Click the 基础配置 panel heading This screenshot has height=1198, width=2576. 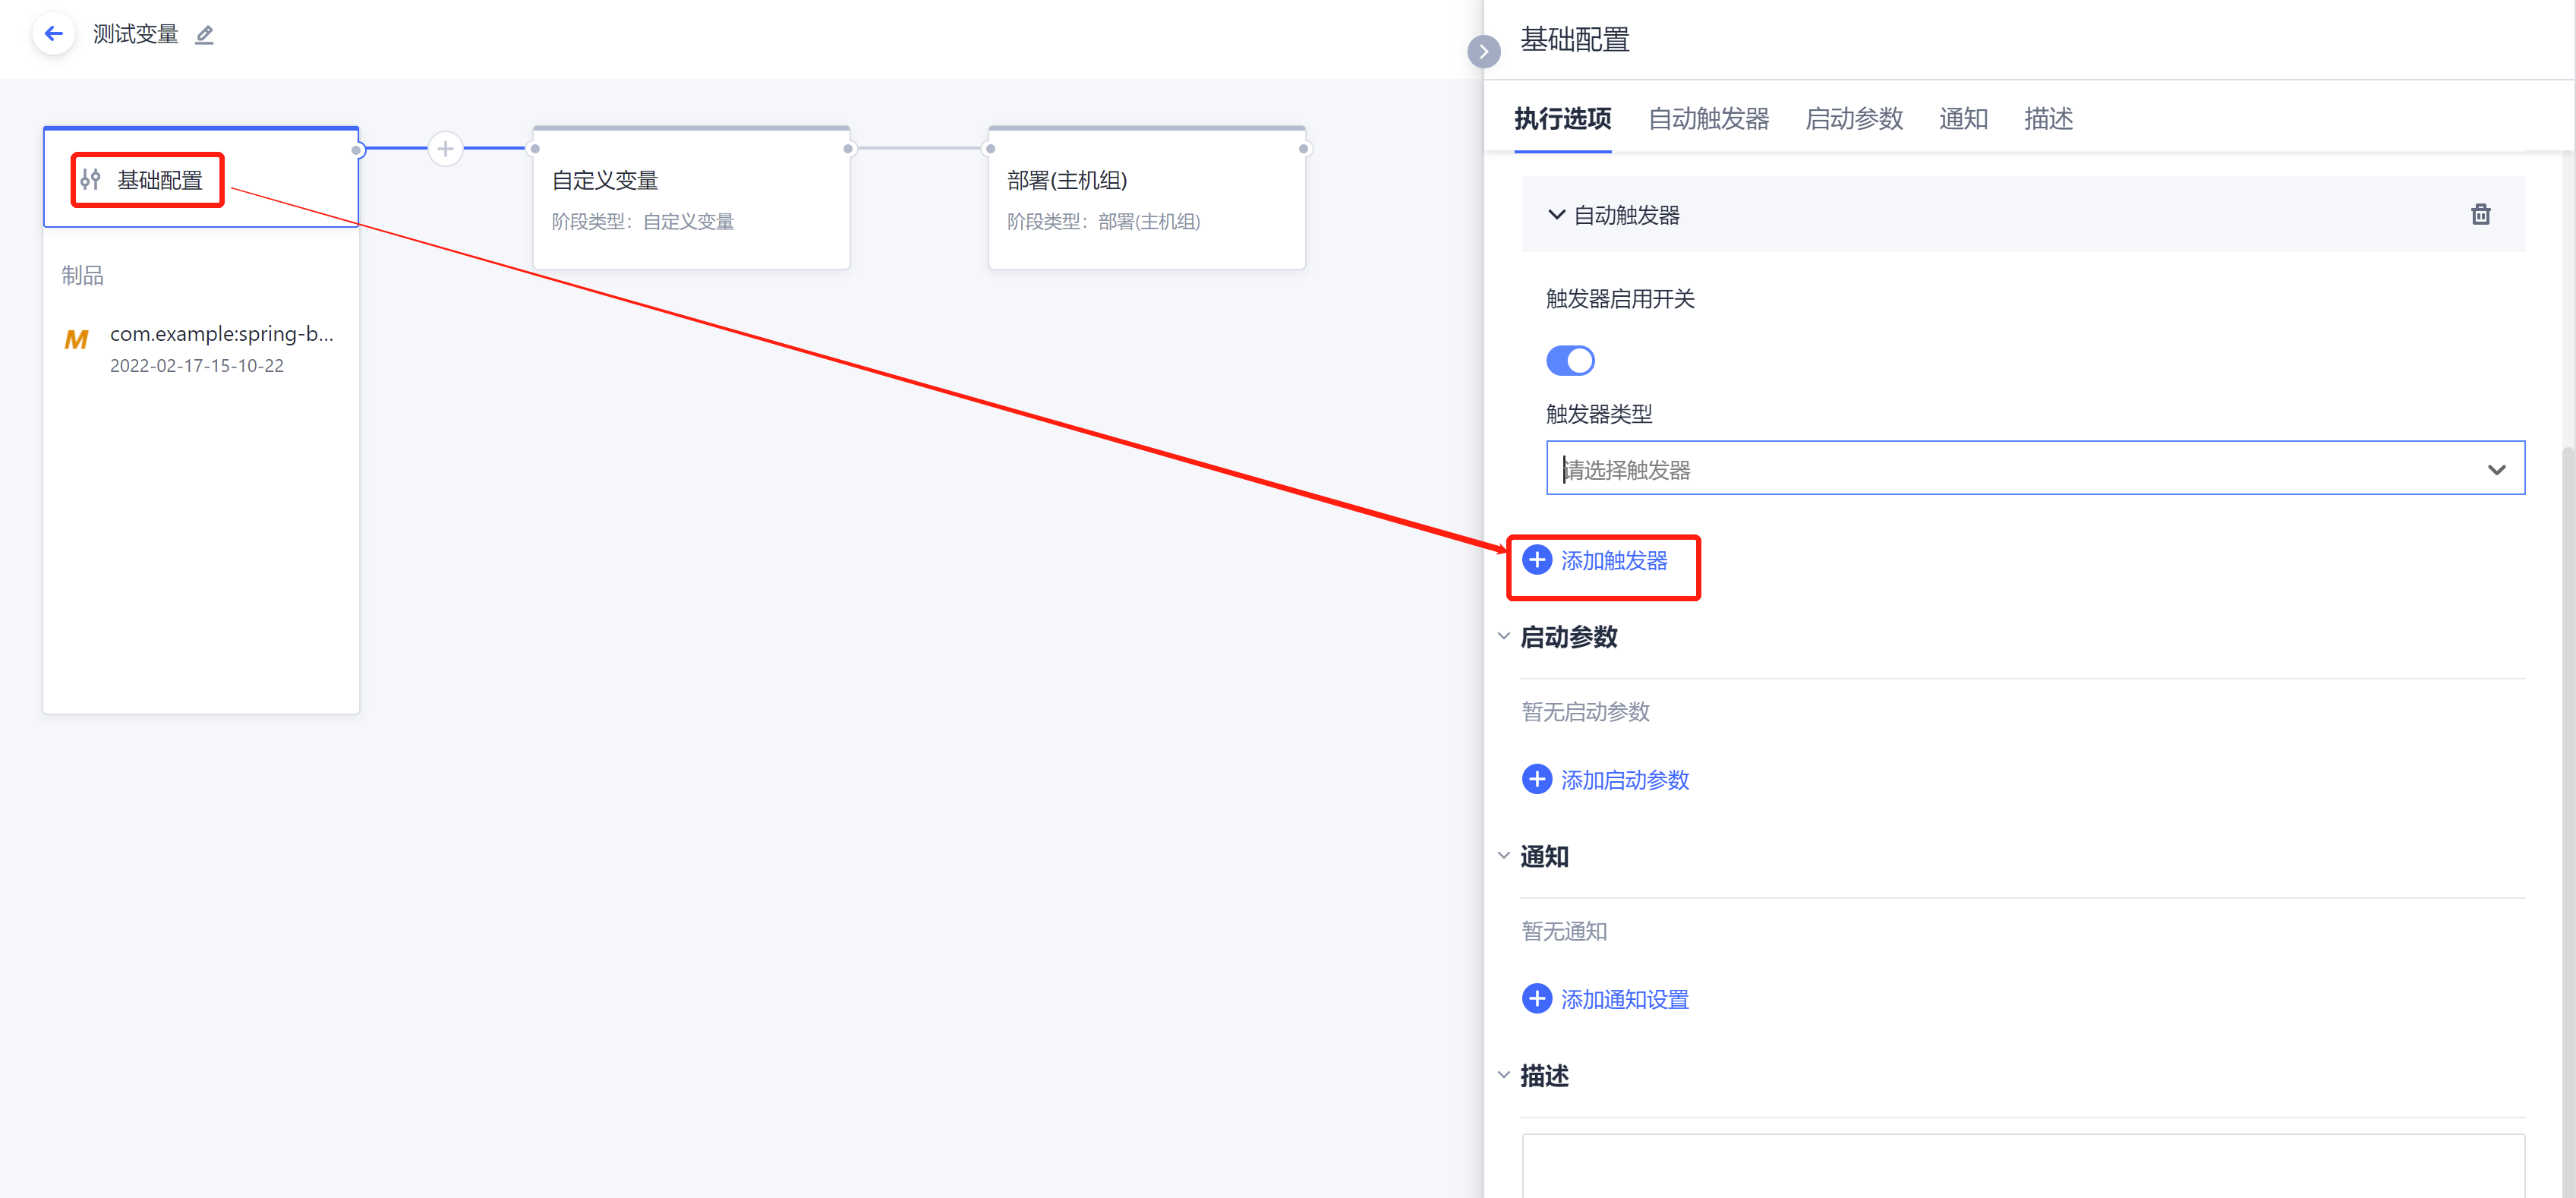pyautogui.click(x=1574, y=39)
